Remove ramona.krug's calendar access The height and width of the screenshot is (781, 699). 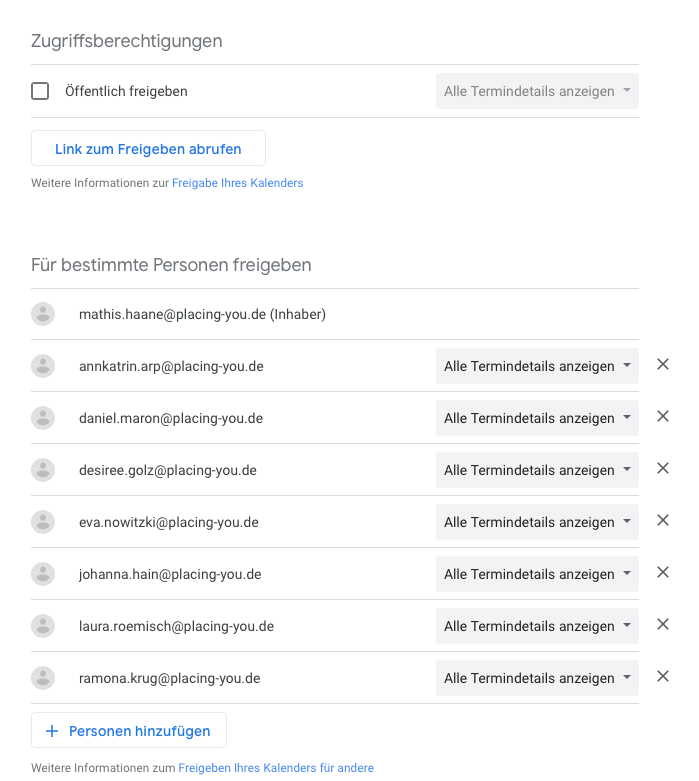662,677
